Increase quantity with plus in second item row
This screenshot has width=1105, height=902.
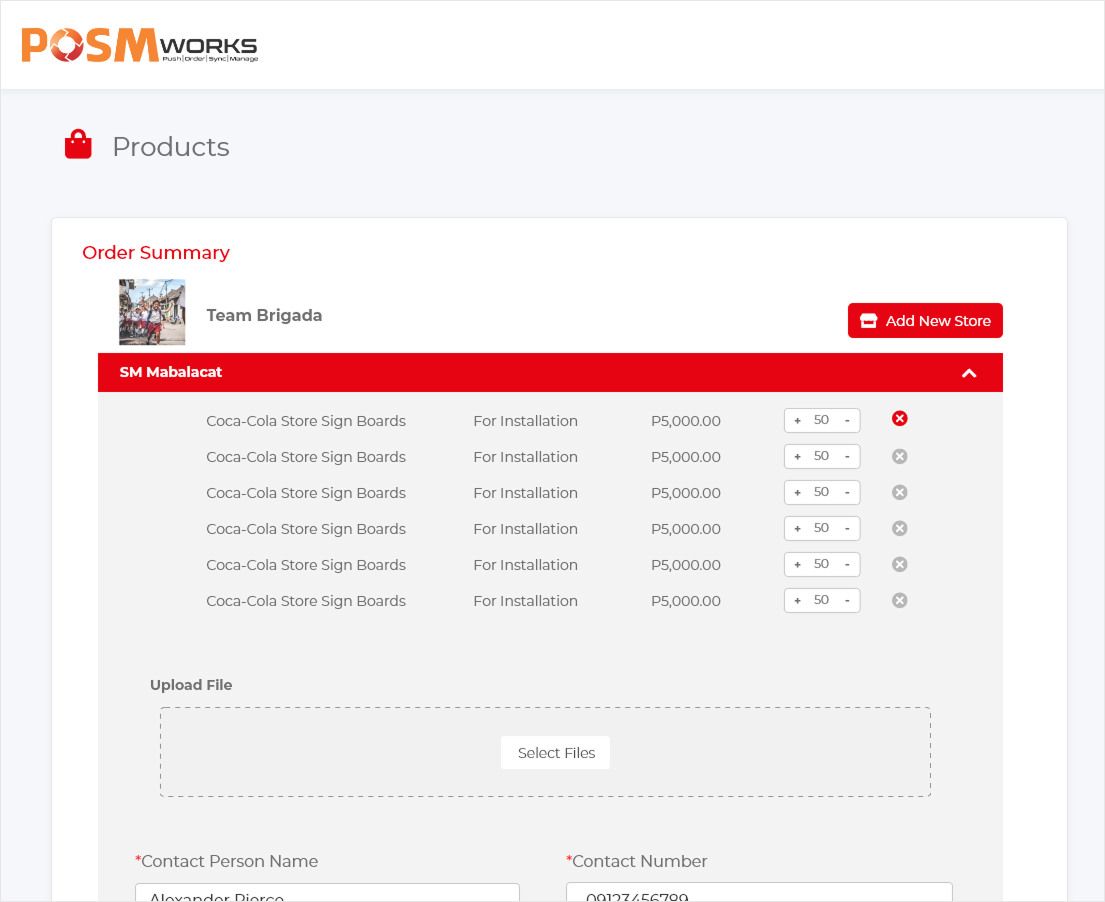(x=797, y=457)
